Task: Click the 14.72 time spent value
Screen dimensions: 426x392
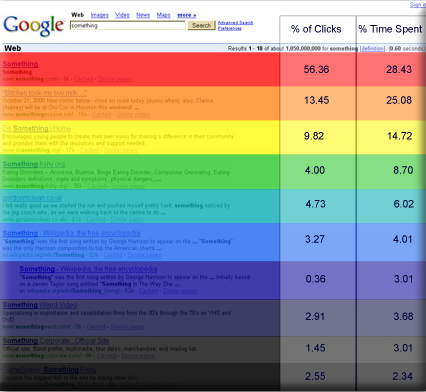Action: pos(399,136)
